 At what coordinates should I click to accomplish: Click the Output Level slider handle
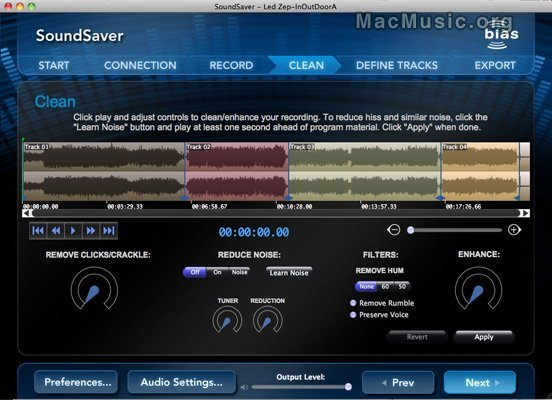(348, 387)
